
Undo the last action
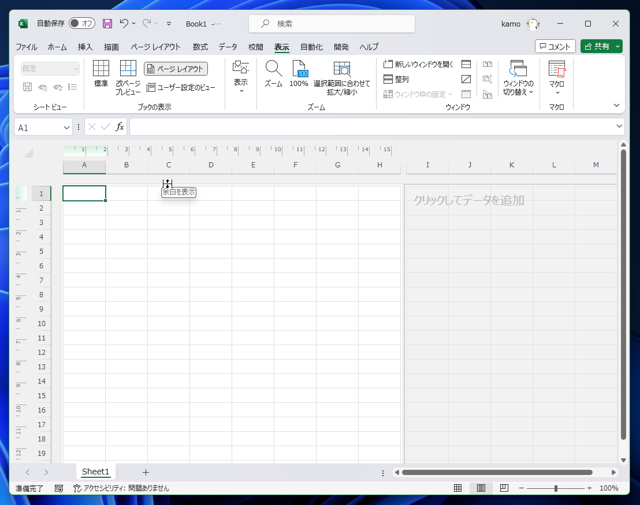124,24
